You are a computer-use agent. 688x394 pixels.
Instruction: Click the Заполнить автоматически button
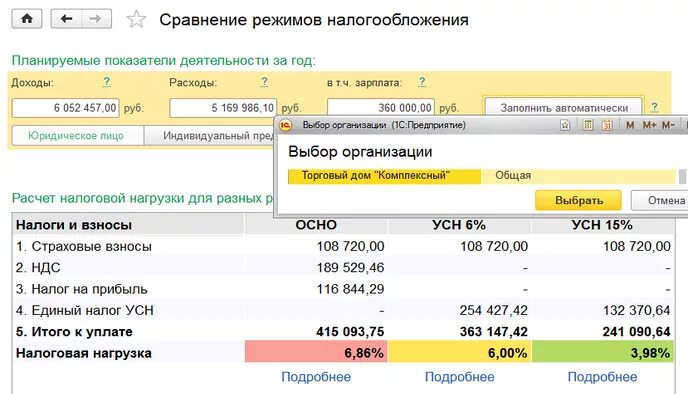(x=564, y=108)
